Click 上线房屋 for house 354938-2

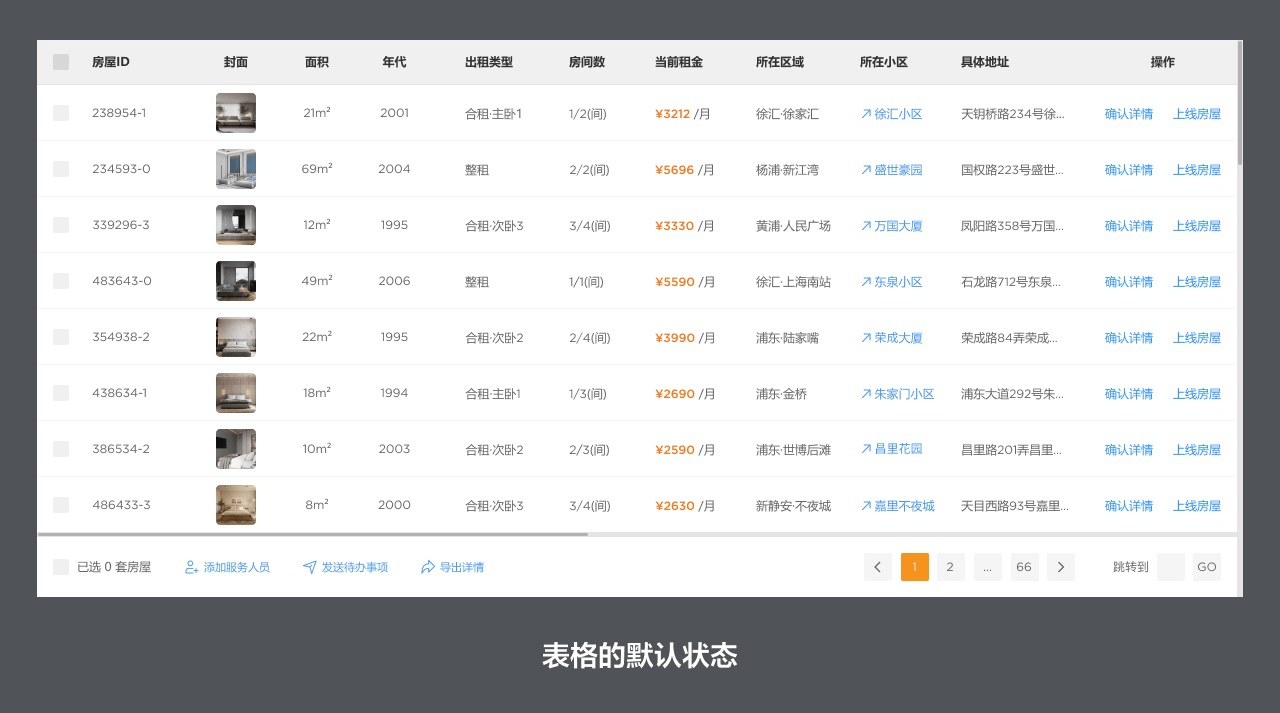point(1197,338)
